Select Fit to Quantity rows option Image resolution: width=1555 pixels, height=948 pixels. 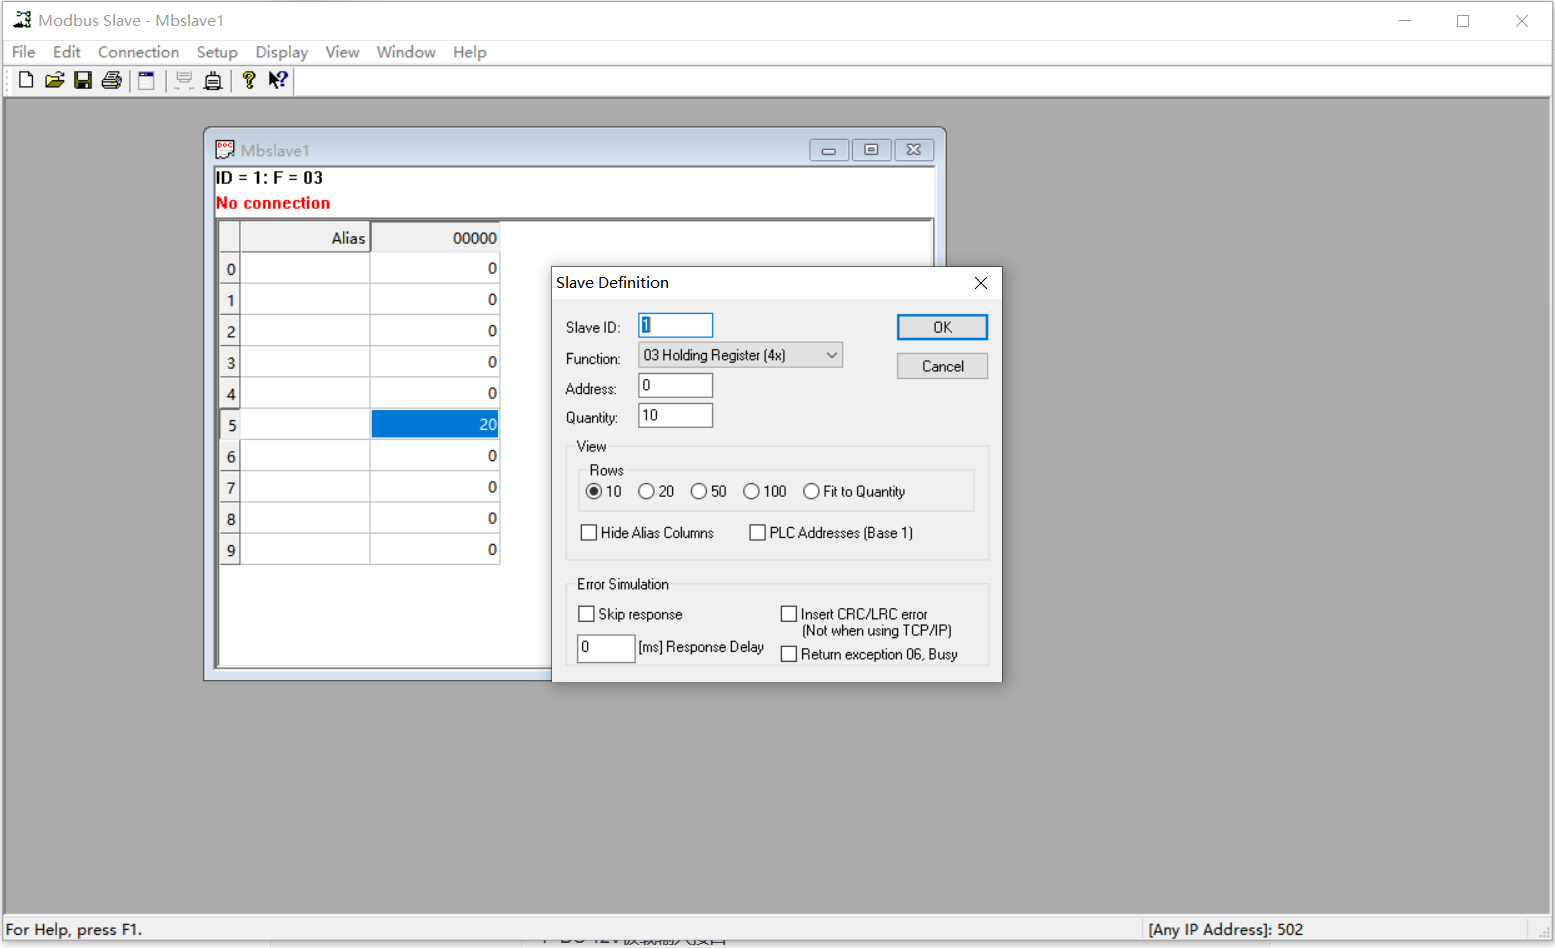811,491
